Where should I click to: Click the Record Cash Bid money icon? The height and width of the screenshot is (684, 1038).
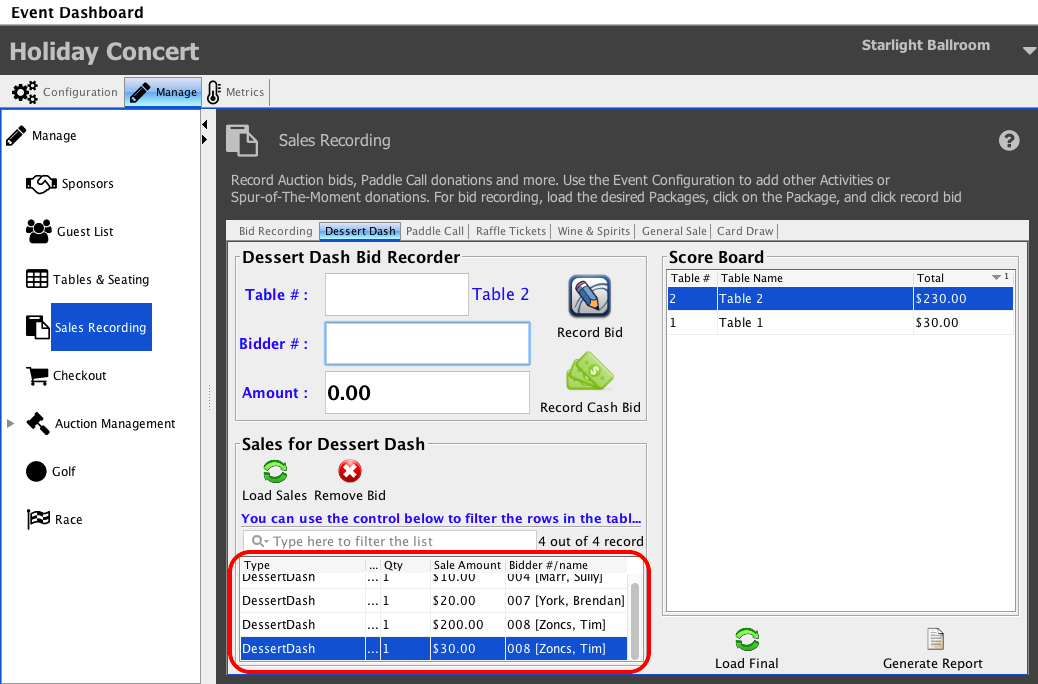(x=589, y=371)
